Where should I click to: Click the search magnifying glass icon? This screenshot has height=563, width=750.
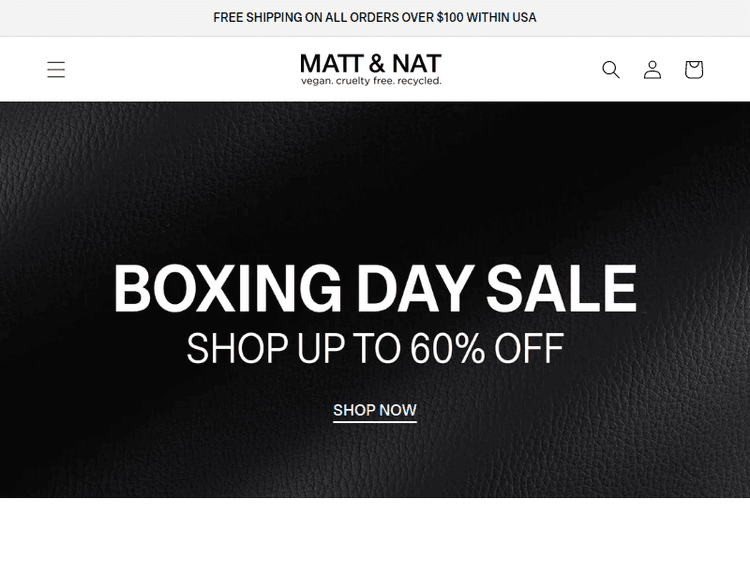pyautogui.click(x=611, y=69)
